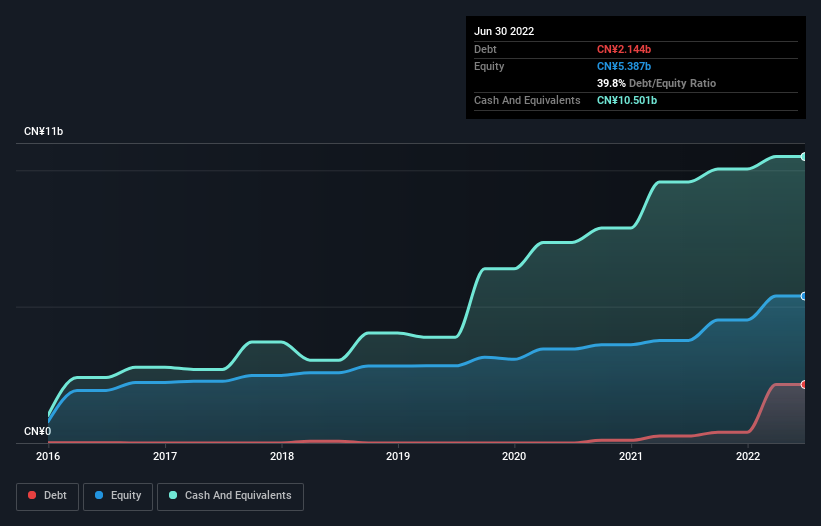
Task: Click the blue Equity endpoint marker
Action: (x=804, y=296)
